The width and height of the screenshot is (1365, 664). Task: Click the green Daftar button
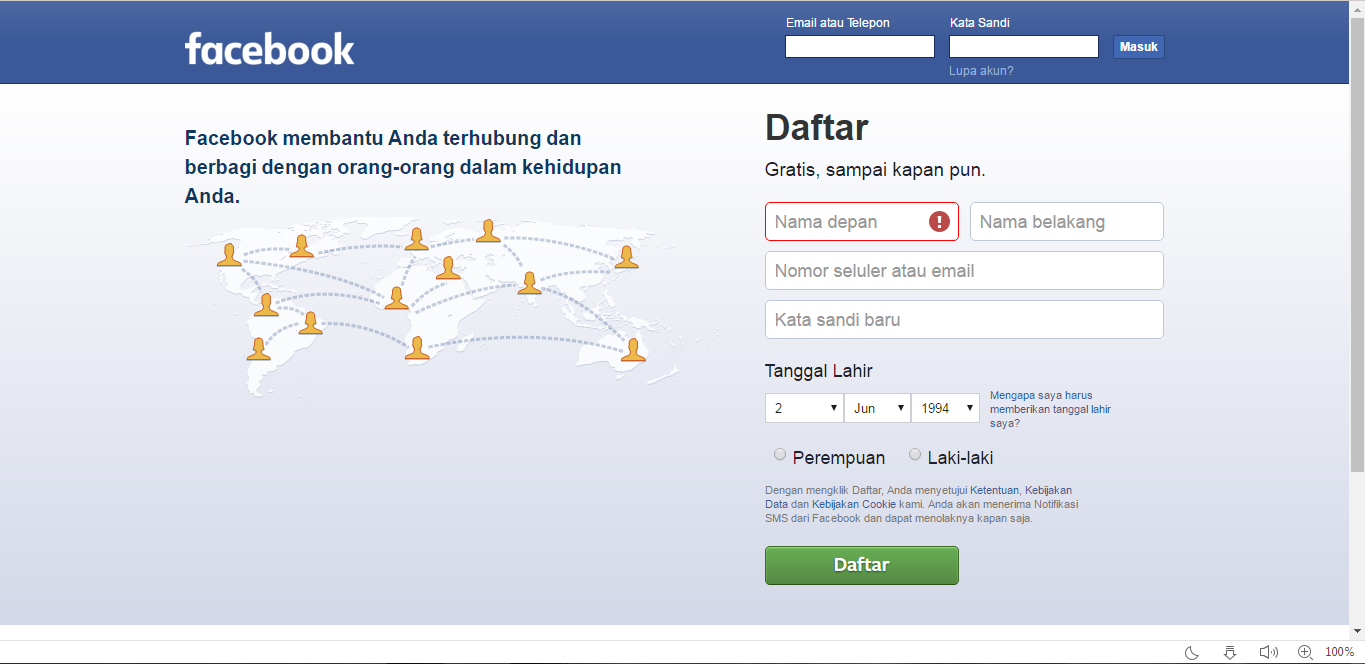point(862,565)
